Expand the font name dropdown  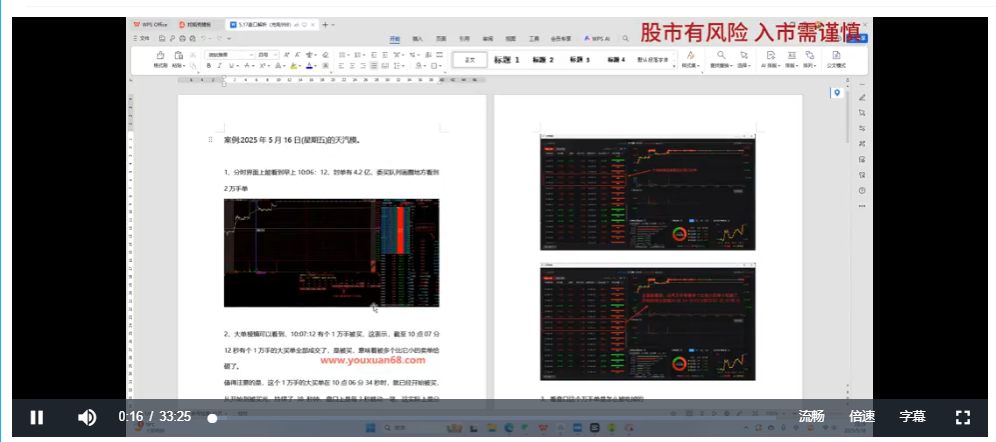pos(251,54)
